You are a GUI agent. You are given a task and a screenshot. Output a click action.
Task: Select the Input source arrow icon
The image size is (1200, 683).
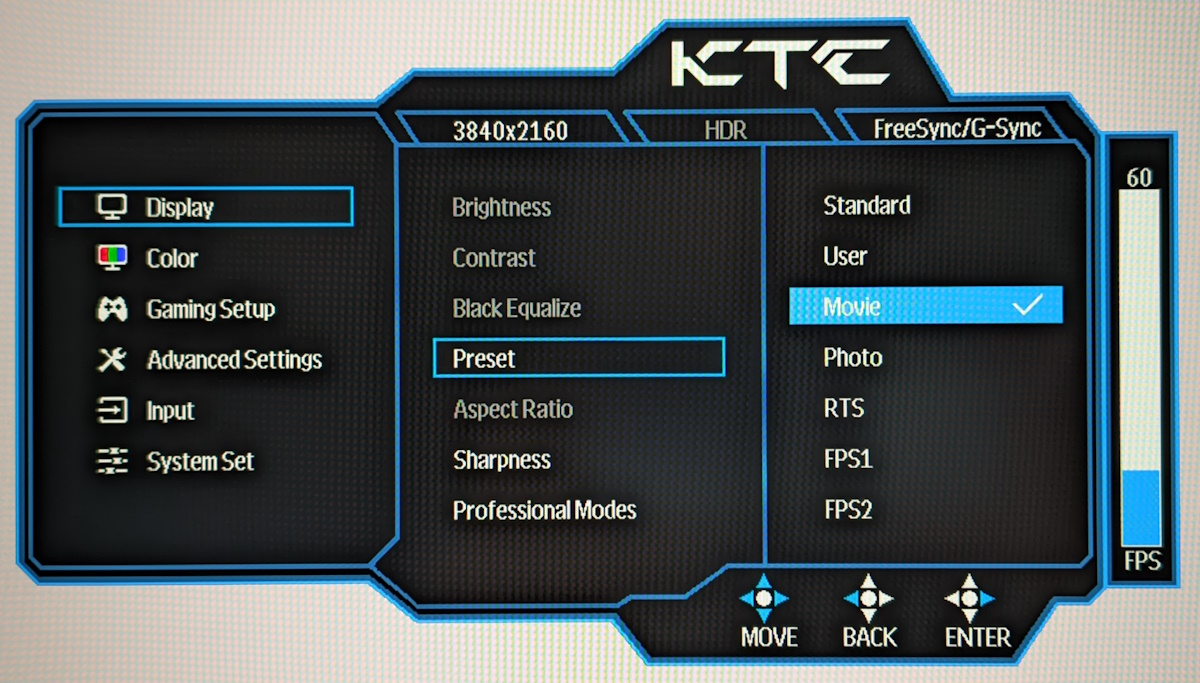(x=111, y=411)
